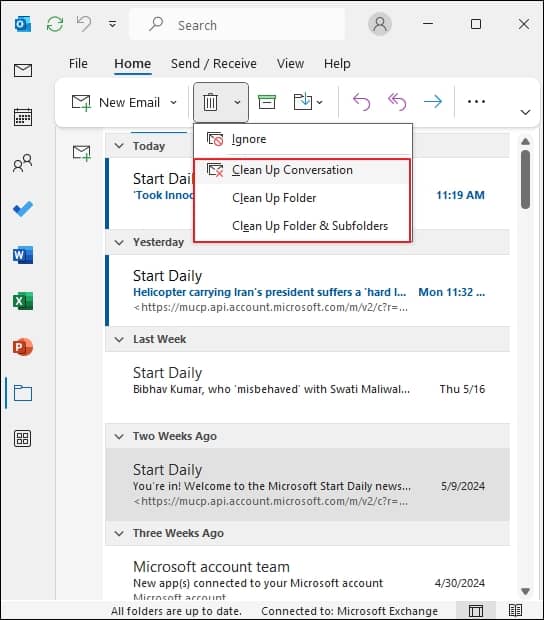Viewport: 544px width, 620px height.
Task: Click the message list scrollbar thumb
Action: [525, 180]
